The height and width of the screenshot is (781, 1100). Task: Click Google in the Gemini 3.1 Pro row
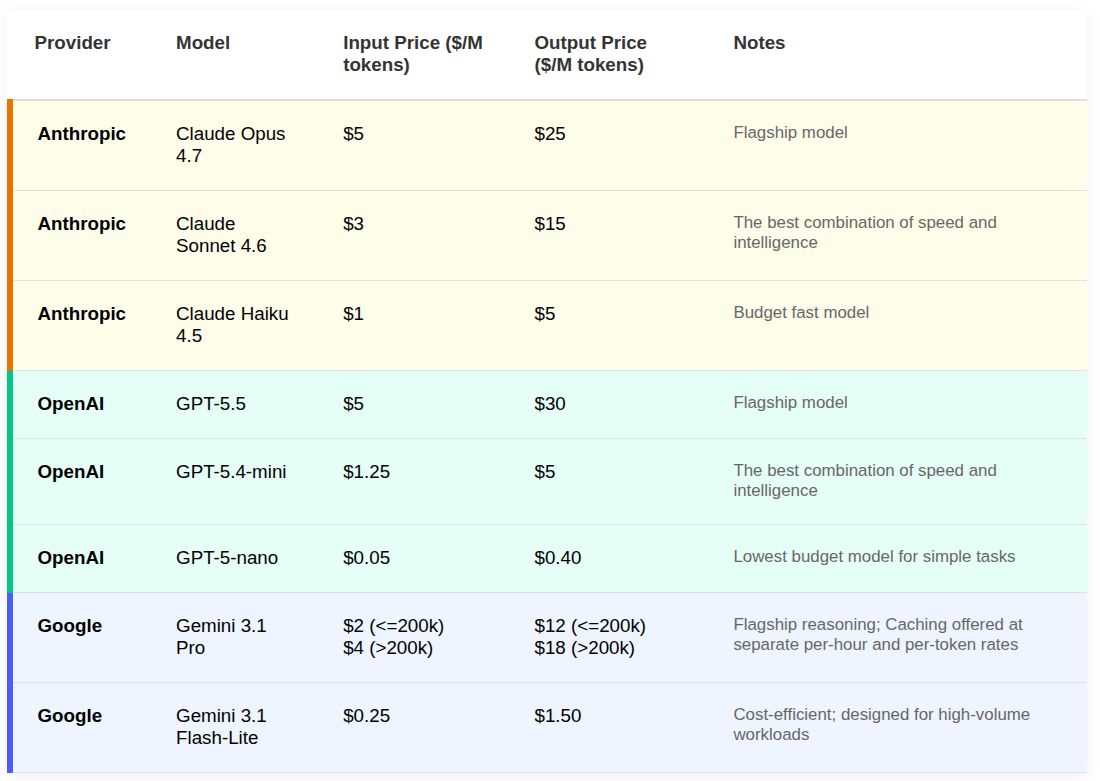point(69,625)
